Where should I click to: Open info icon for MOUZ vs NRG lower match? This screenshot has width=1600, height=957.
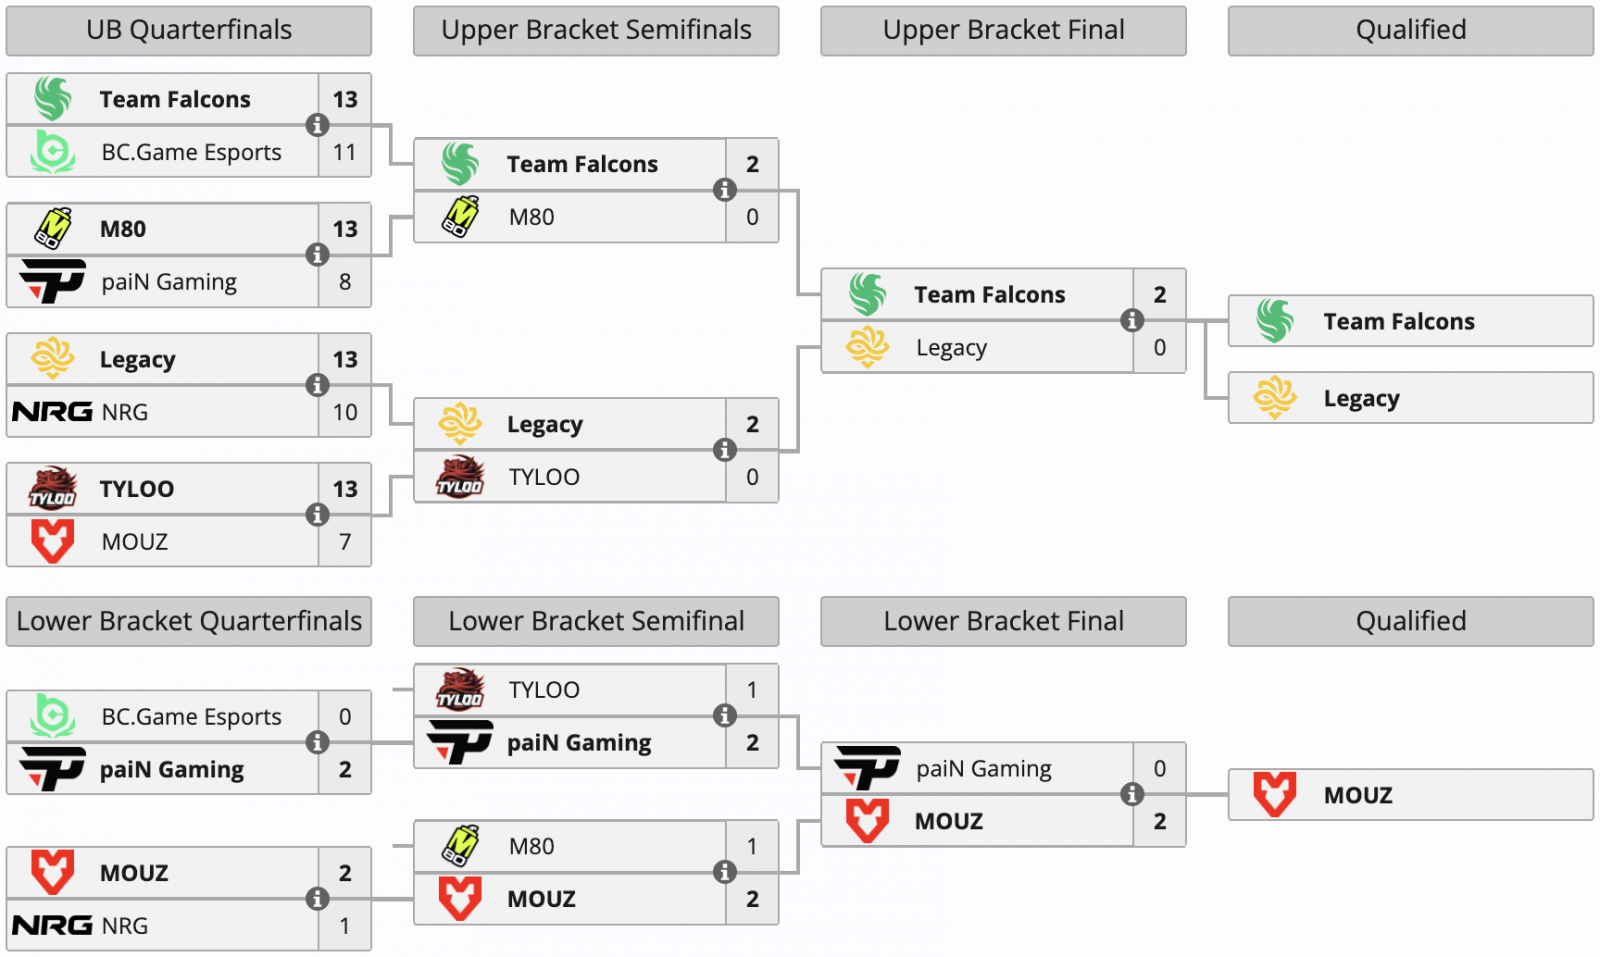point(317,898)
